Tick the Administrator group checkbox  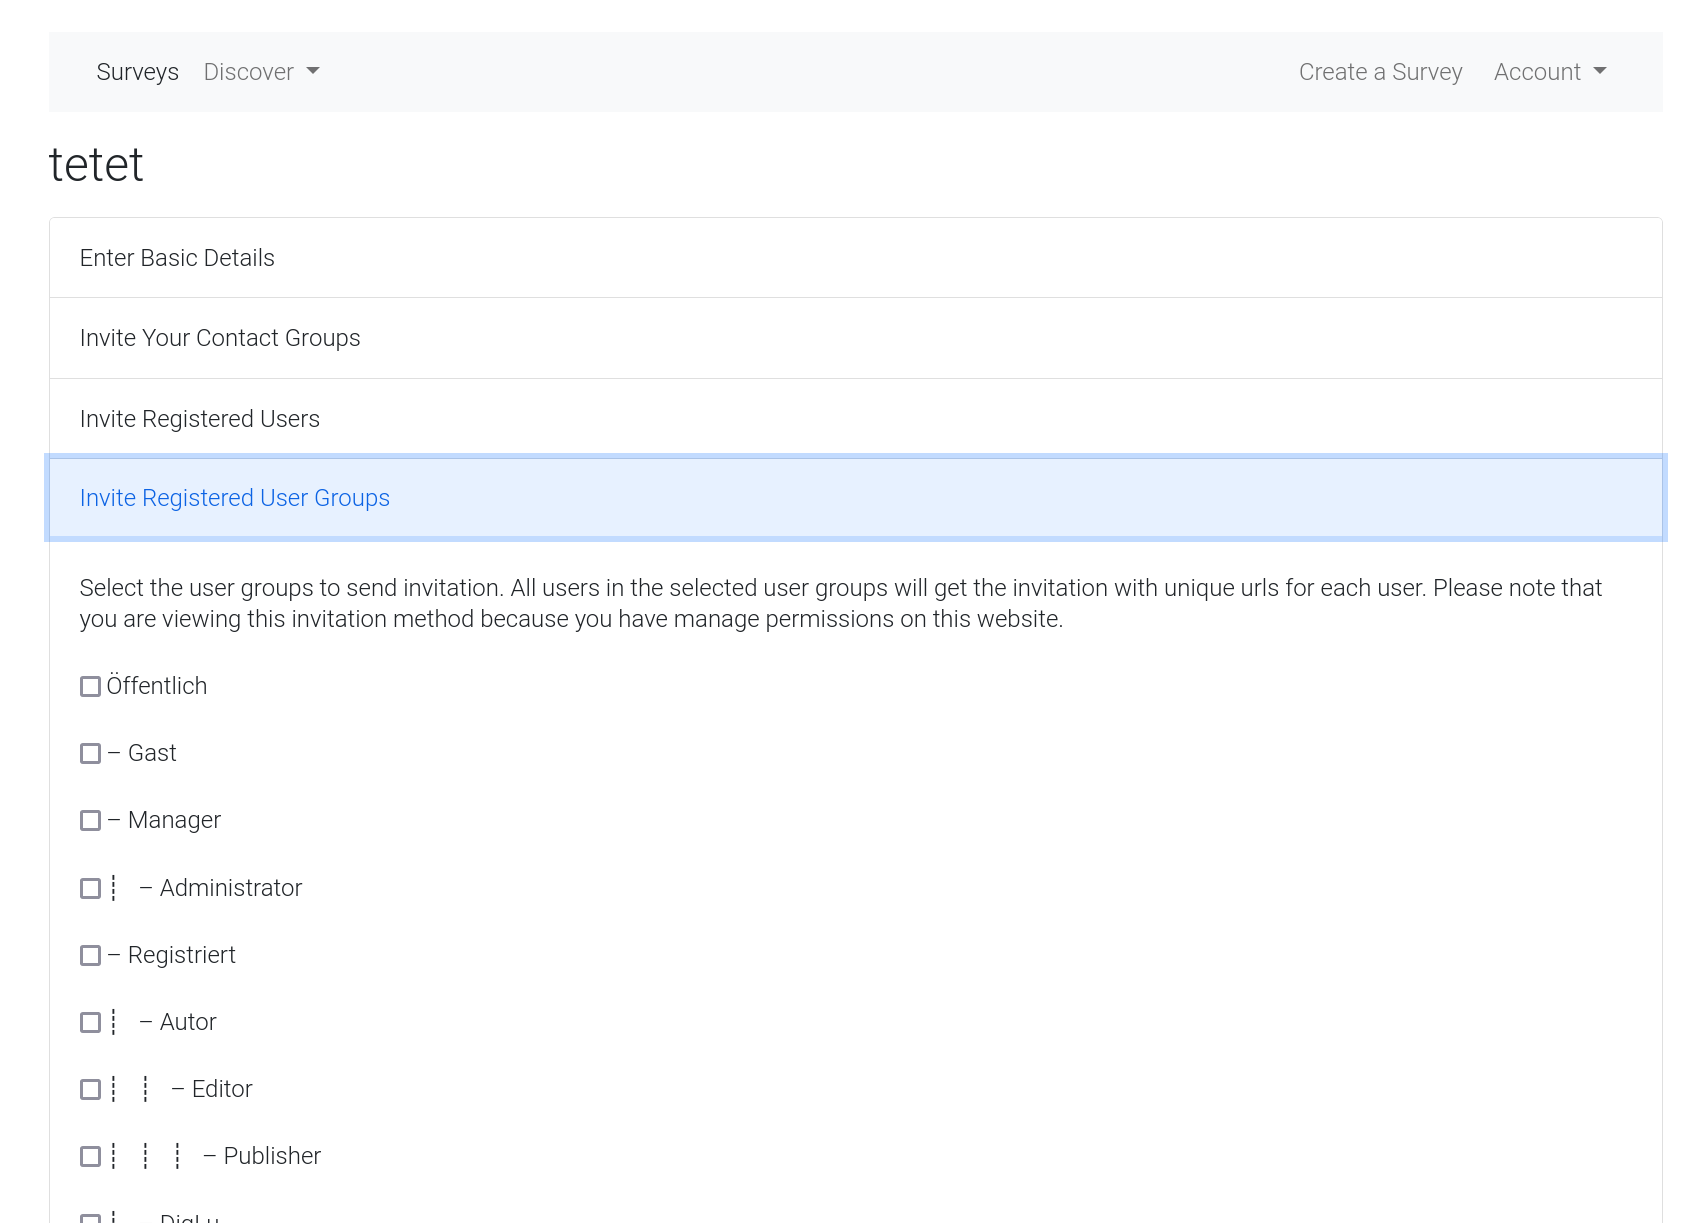pyautogui.click(x=90, y=888)
